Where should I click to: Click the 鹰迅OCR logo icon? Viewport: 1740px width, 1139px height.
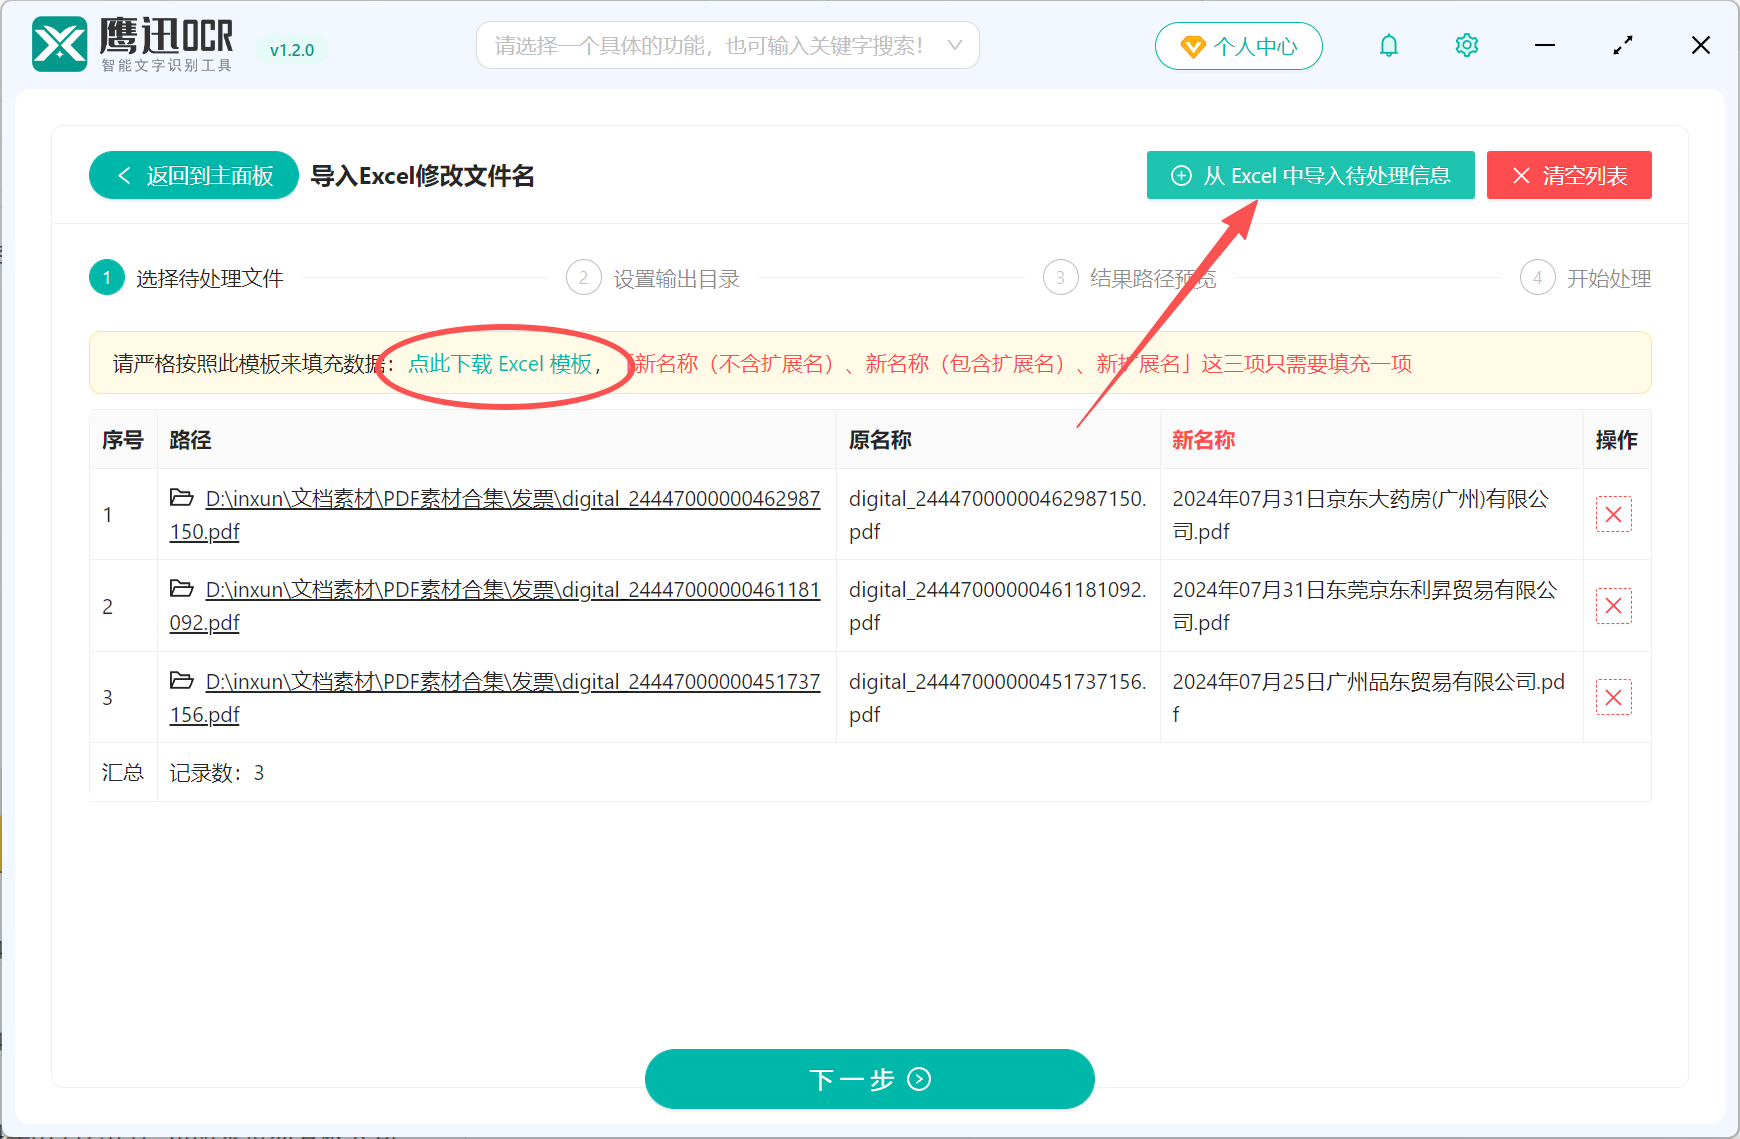(x=58, y=44)
